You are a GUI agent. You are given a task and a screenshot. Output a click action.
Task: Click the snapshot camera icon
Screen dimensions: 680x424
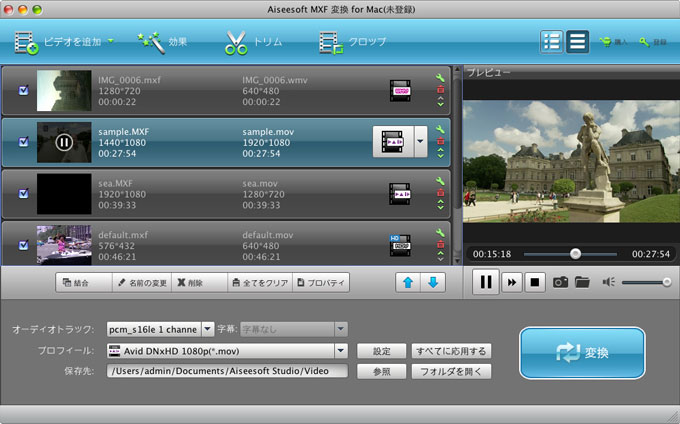[x=561, y=282]
